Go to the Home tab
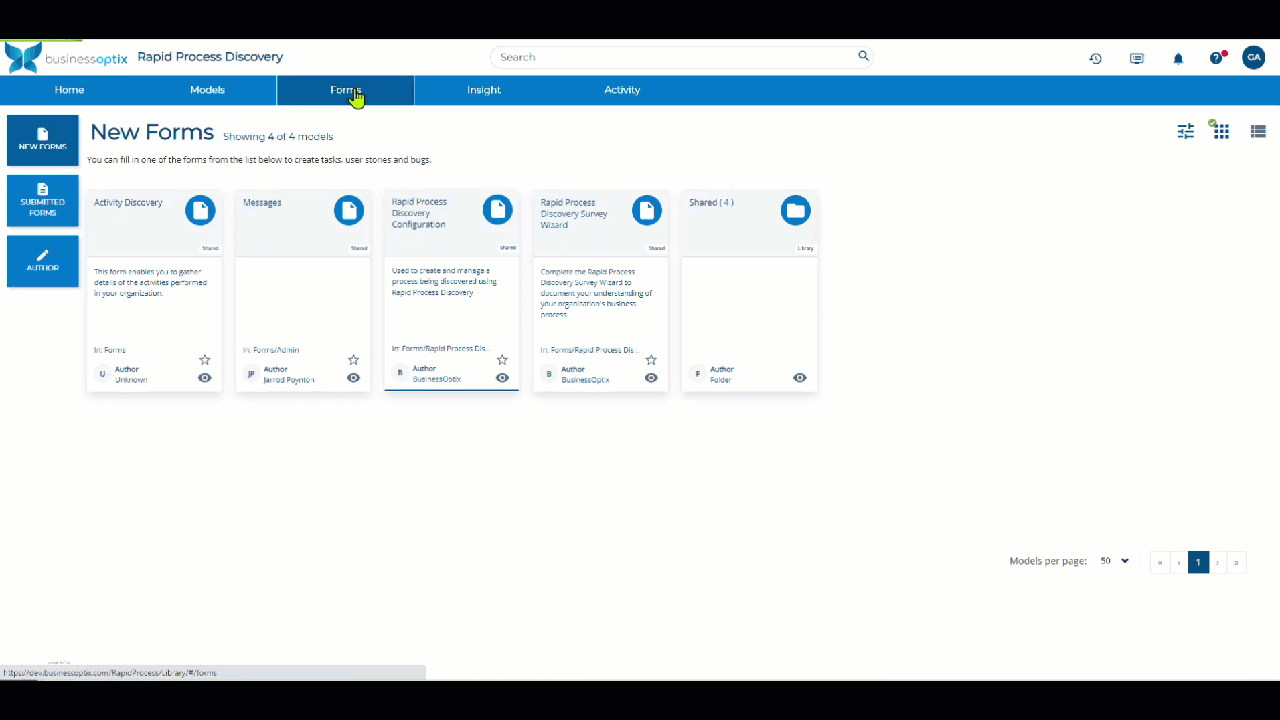Image resolution: width=1280 pixels, height=720 pixels. (x=69, y=90)
